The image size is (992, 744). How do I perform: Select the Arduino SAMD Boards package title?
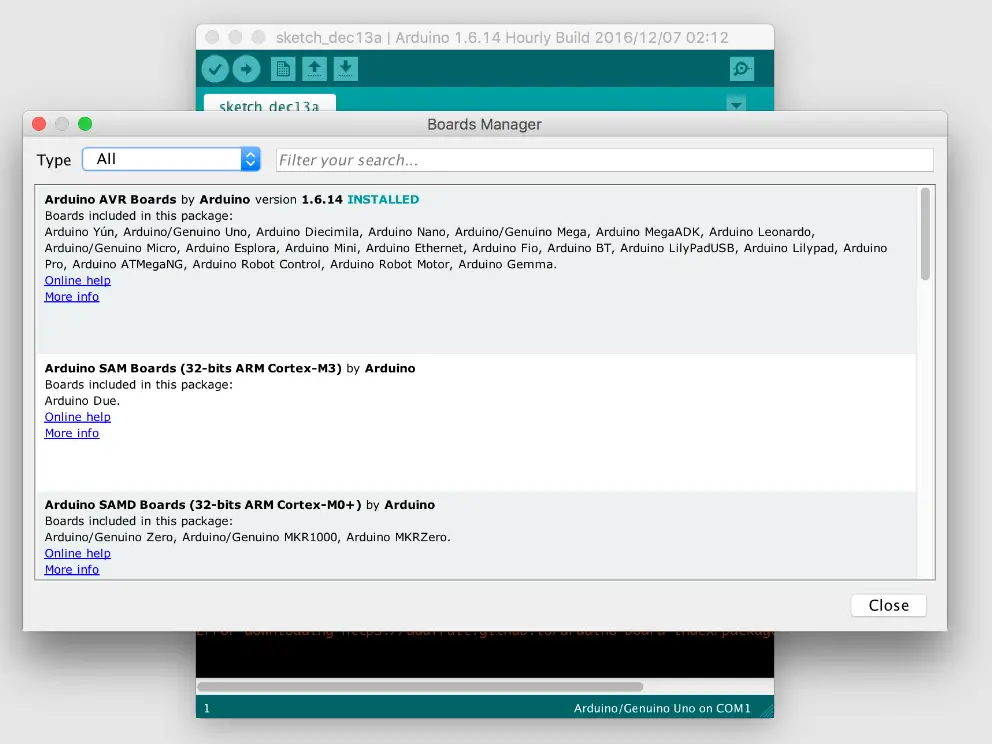click(x=203, y=505)
